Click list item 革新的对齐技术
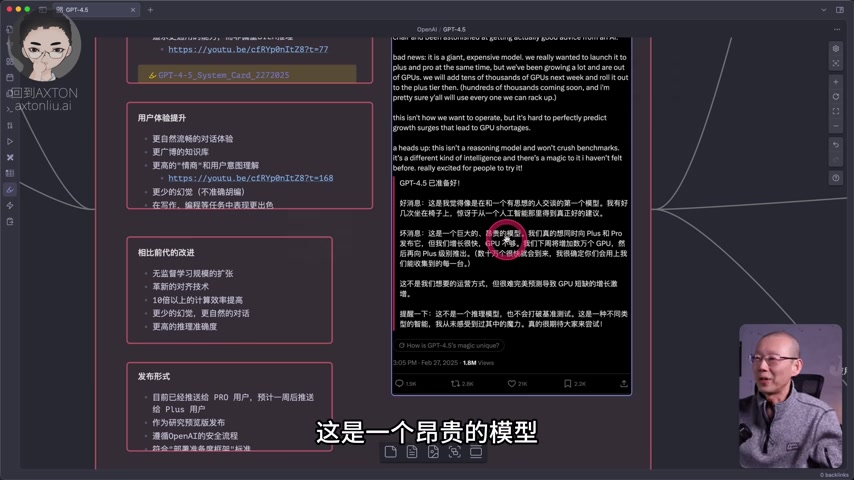This screenshot has width=854, height=480. pos(180,287)
